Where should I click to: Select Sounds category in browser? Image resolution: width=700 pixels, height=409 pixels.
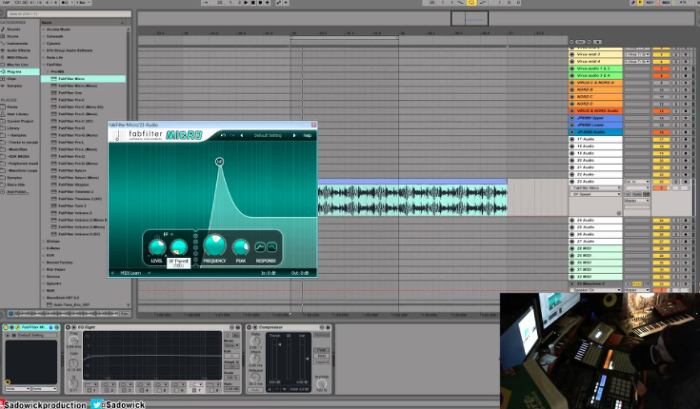click(x=13, y=29)
